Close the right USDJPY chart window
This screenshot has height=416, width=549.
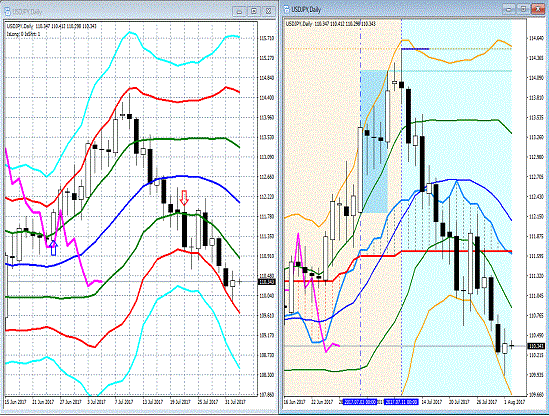[x=538, y=9]
